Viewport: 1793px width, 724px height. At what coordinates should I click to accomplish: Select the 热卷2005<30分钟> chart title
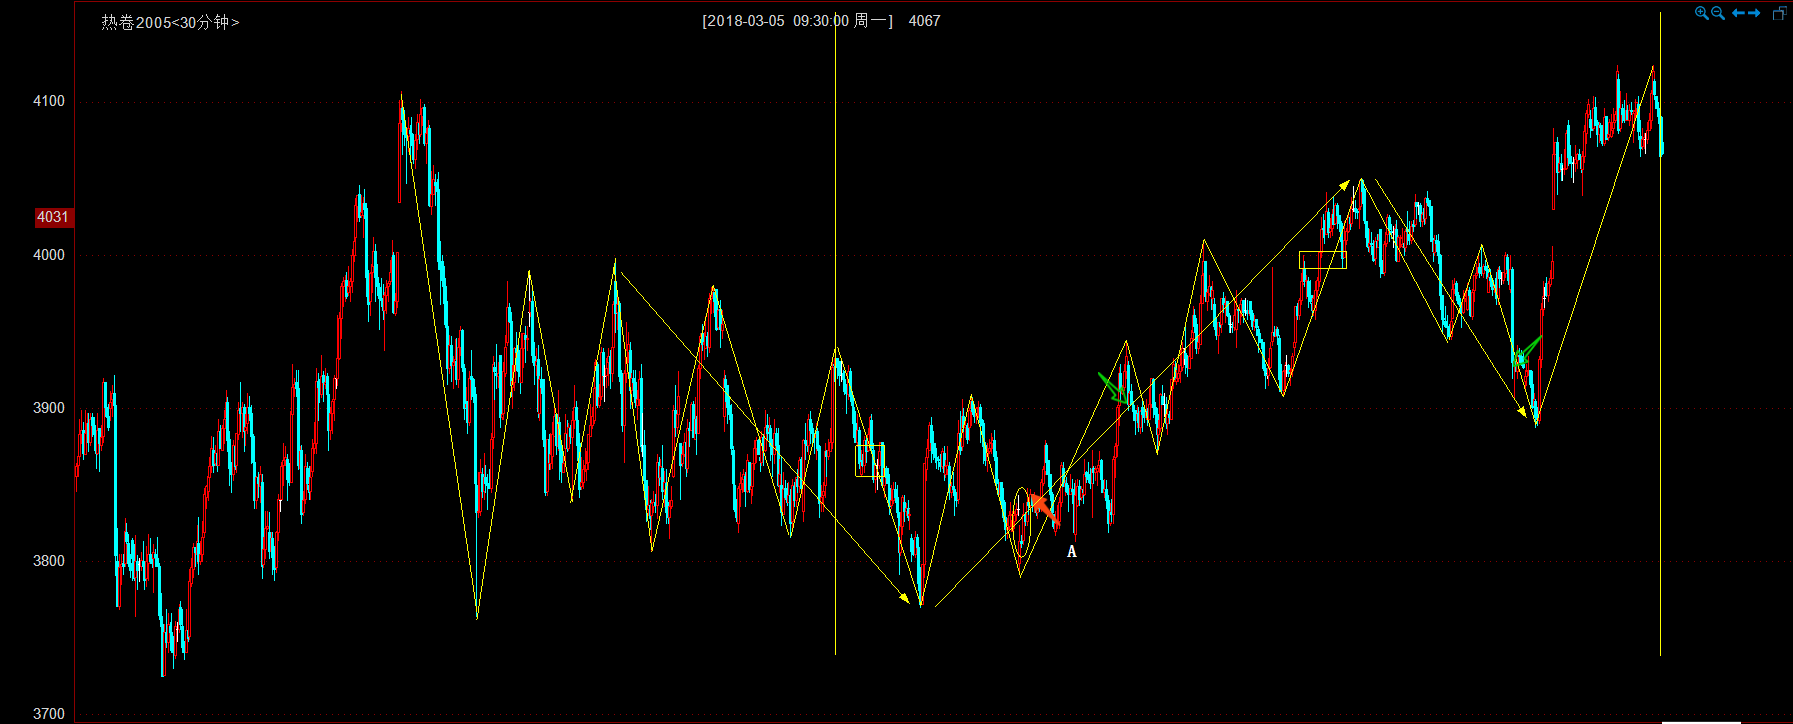(170, 22)
